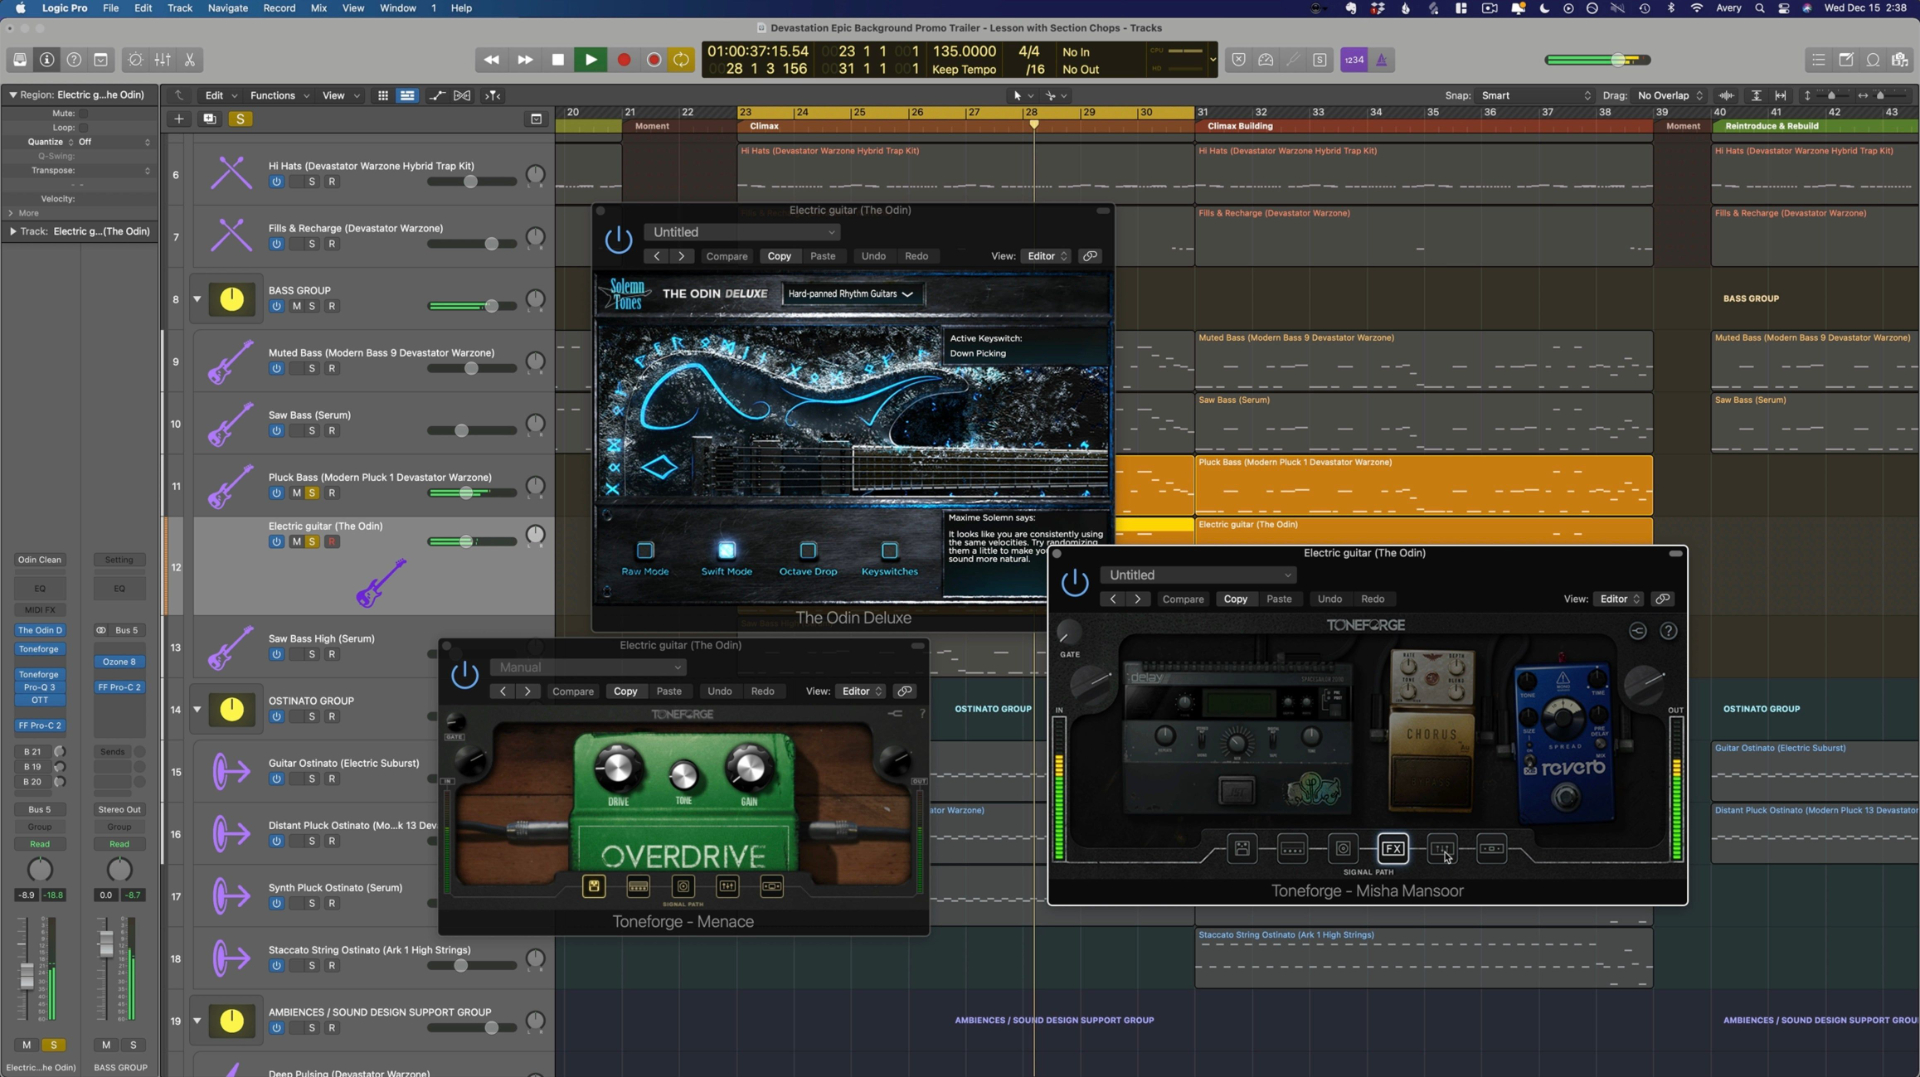Image resolution: width=1920 pixels, height=1077 pixels.
Task: Open the Snap Smart dropdown
Action: 1535,96
